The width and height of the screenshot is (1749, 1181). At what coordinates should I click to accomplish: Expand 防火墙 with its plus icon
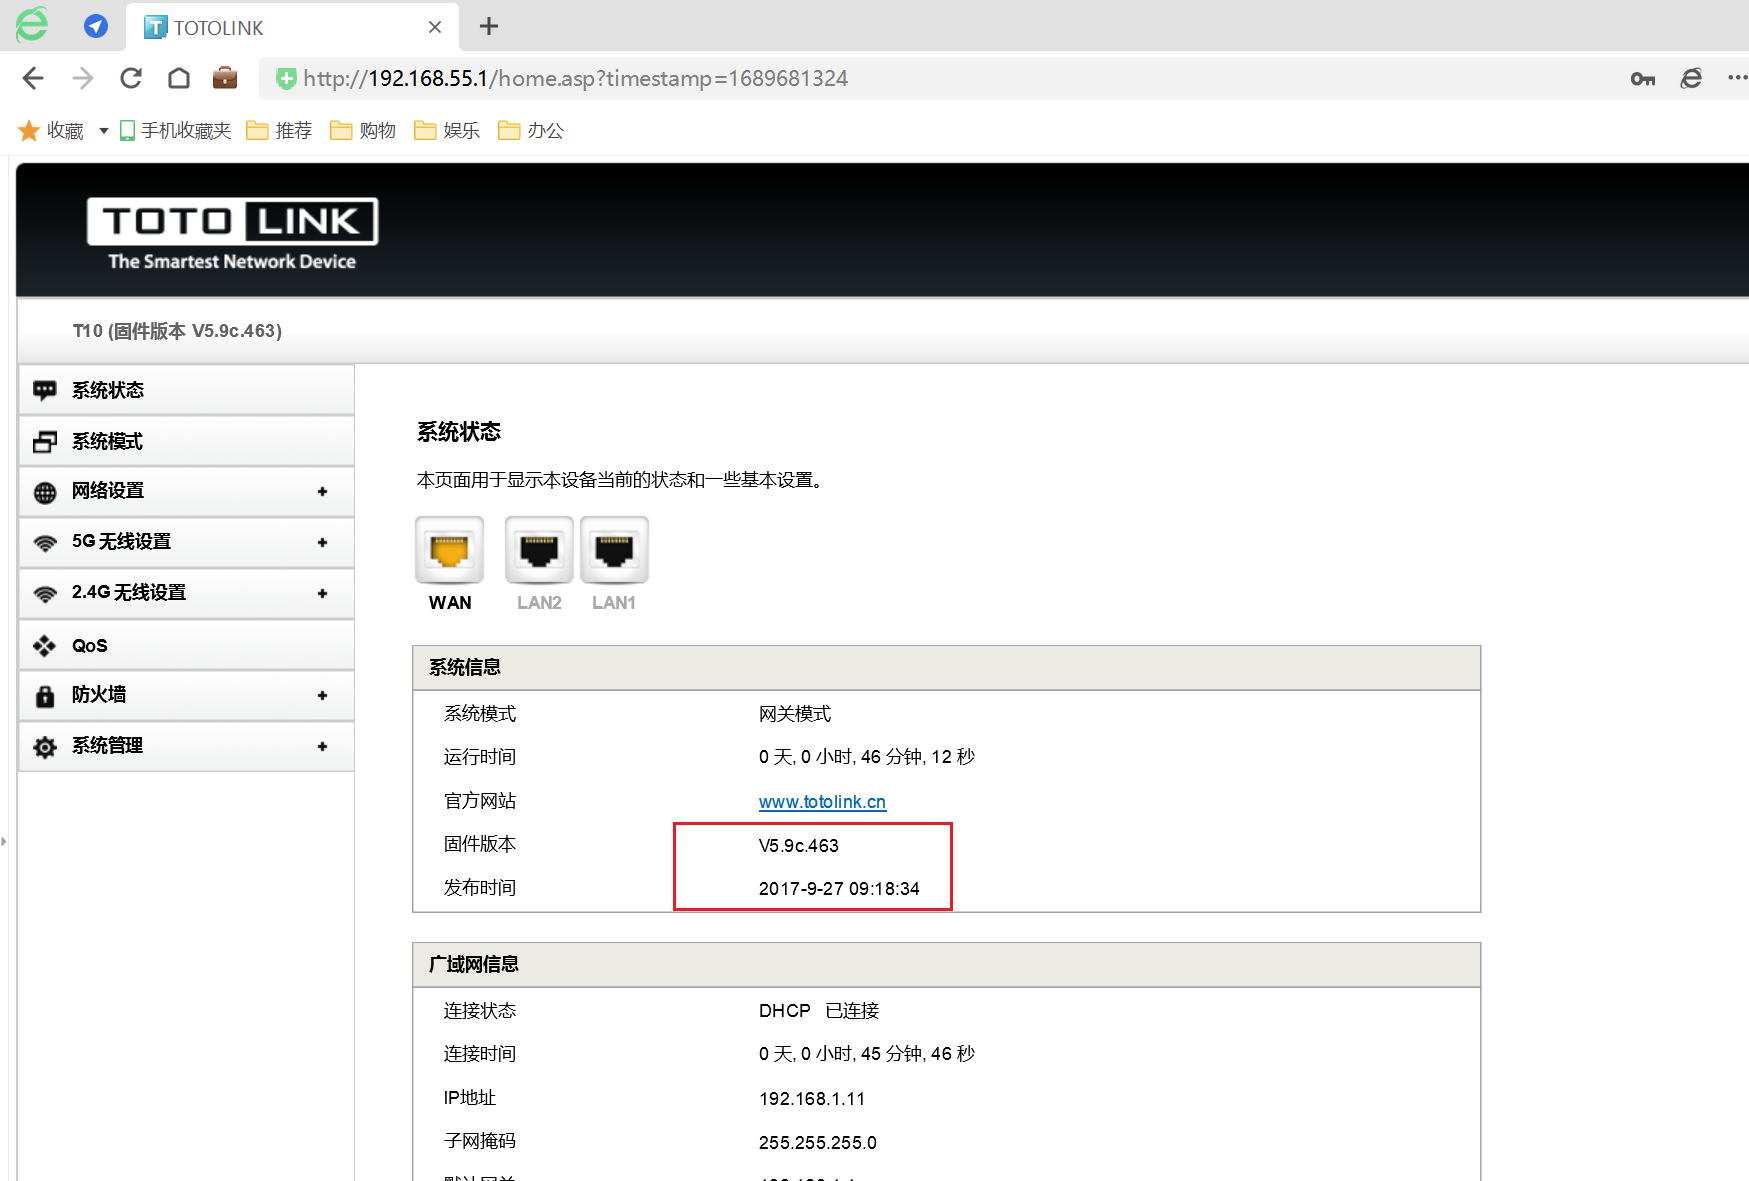click(x=322, y=696)
